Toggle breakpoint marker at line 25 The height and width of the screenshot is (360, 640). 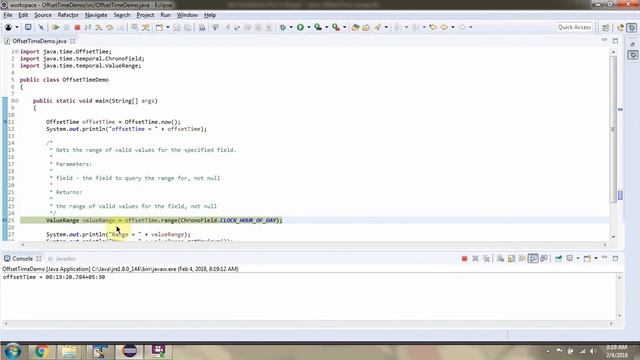[5, 220]
